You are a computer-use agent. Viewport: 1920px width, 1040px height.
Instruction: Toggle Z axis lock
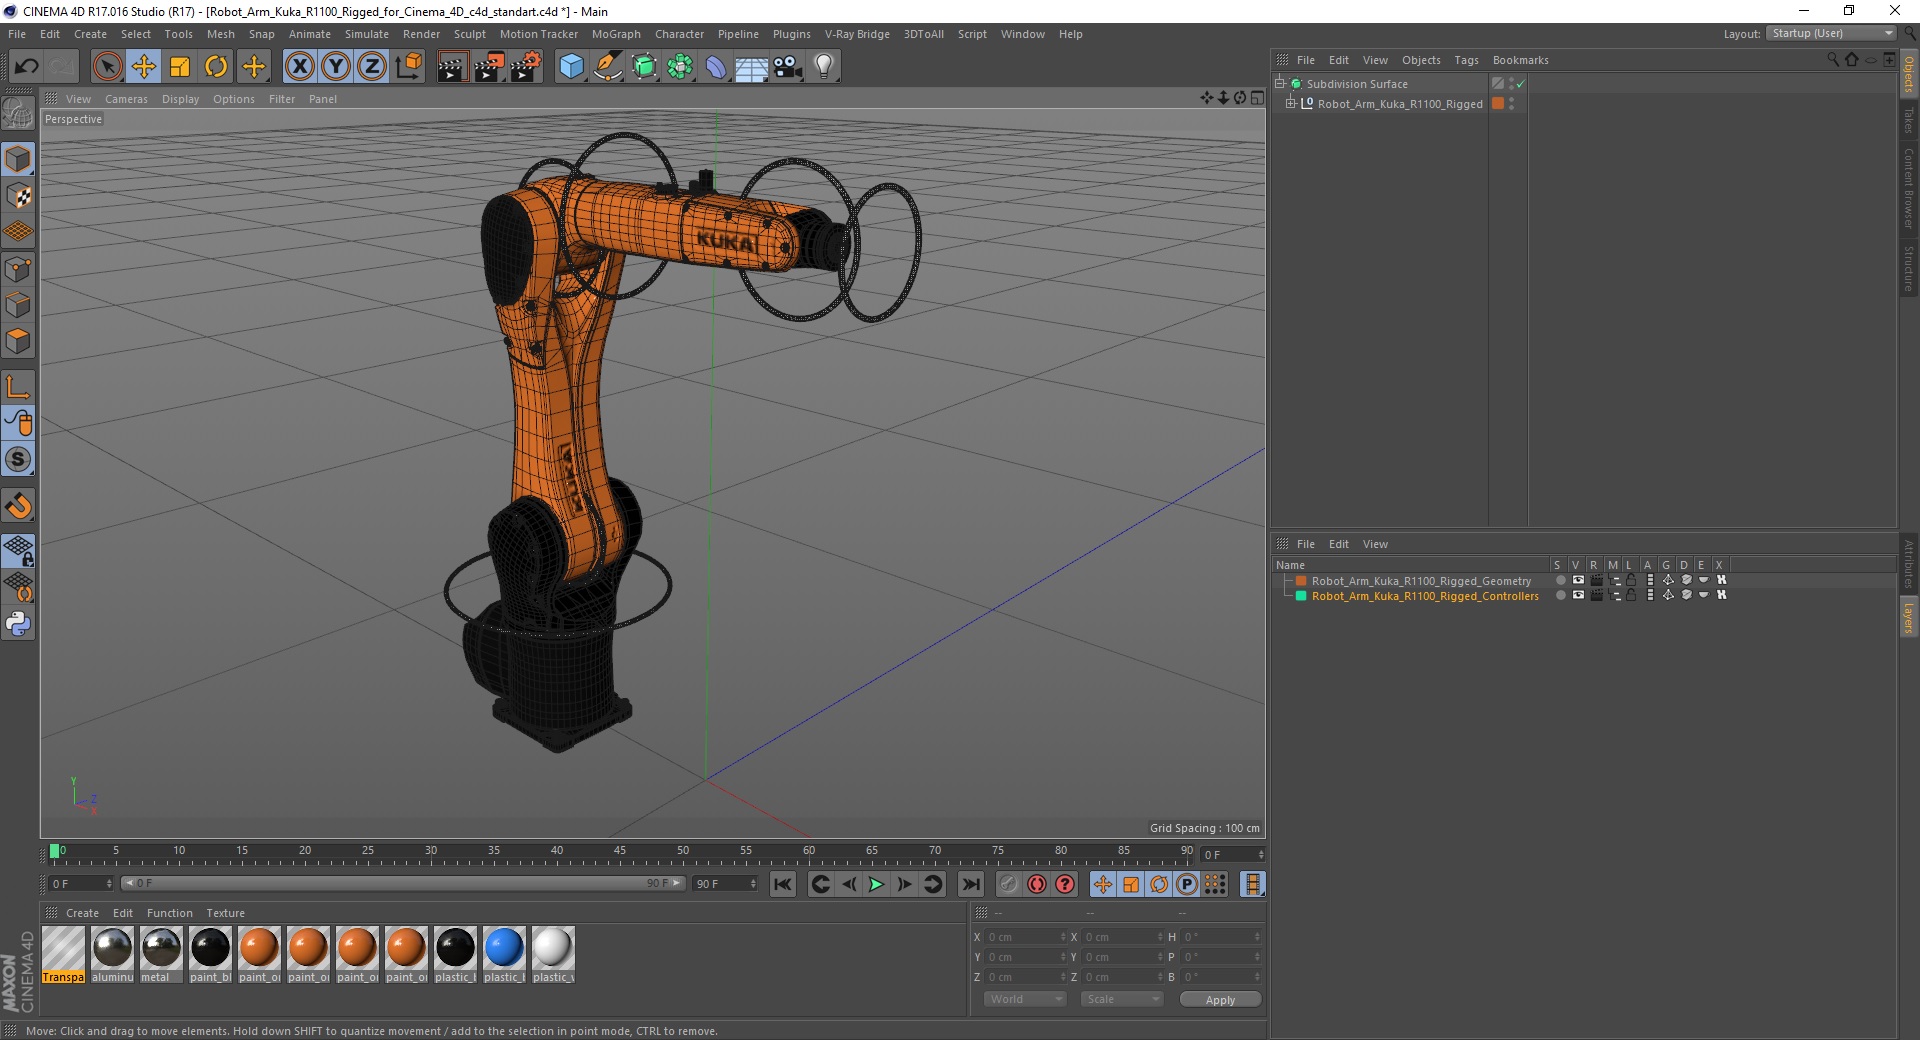[371, 67]
